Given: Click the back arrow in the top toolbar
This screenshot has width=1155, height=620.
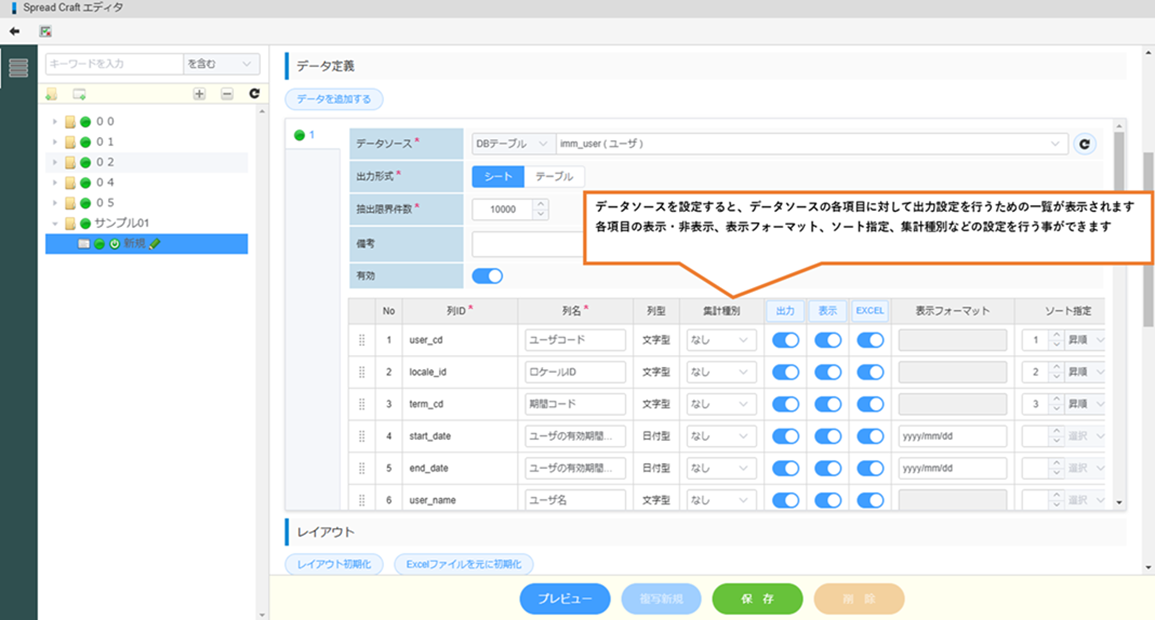Looking at the screenshot, I should 14,31.
